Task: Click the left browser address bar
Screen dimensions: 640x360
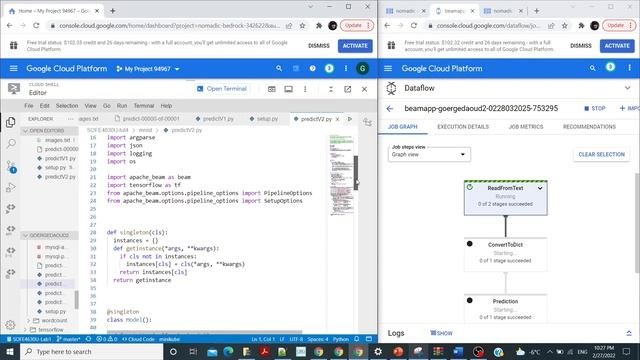Action: (x=169, y=25)
